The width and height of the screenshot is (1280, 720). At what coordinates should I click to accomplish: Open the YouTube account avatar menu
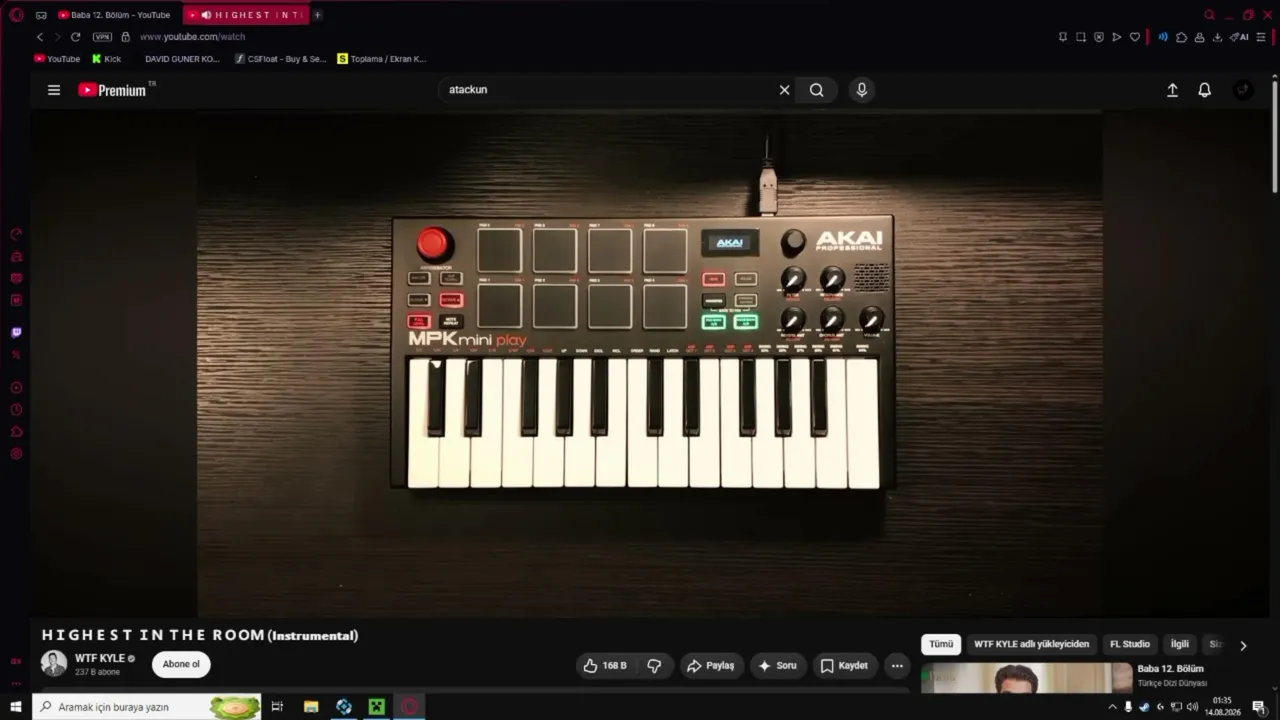(1243, 90)
